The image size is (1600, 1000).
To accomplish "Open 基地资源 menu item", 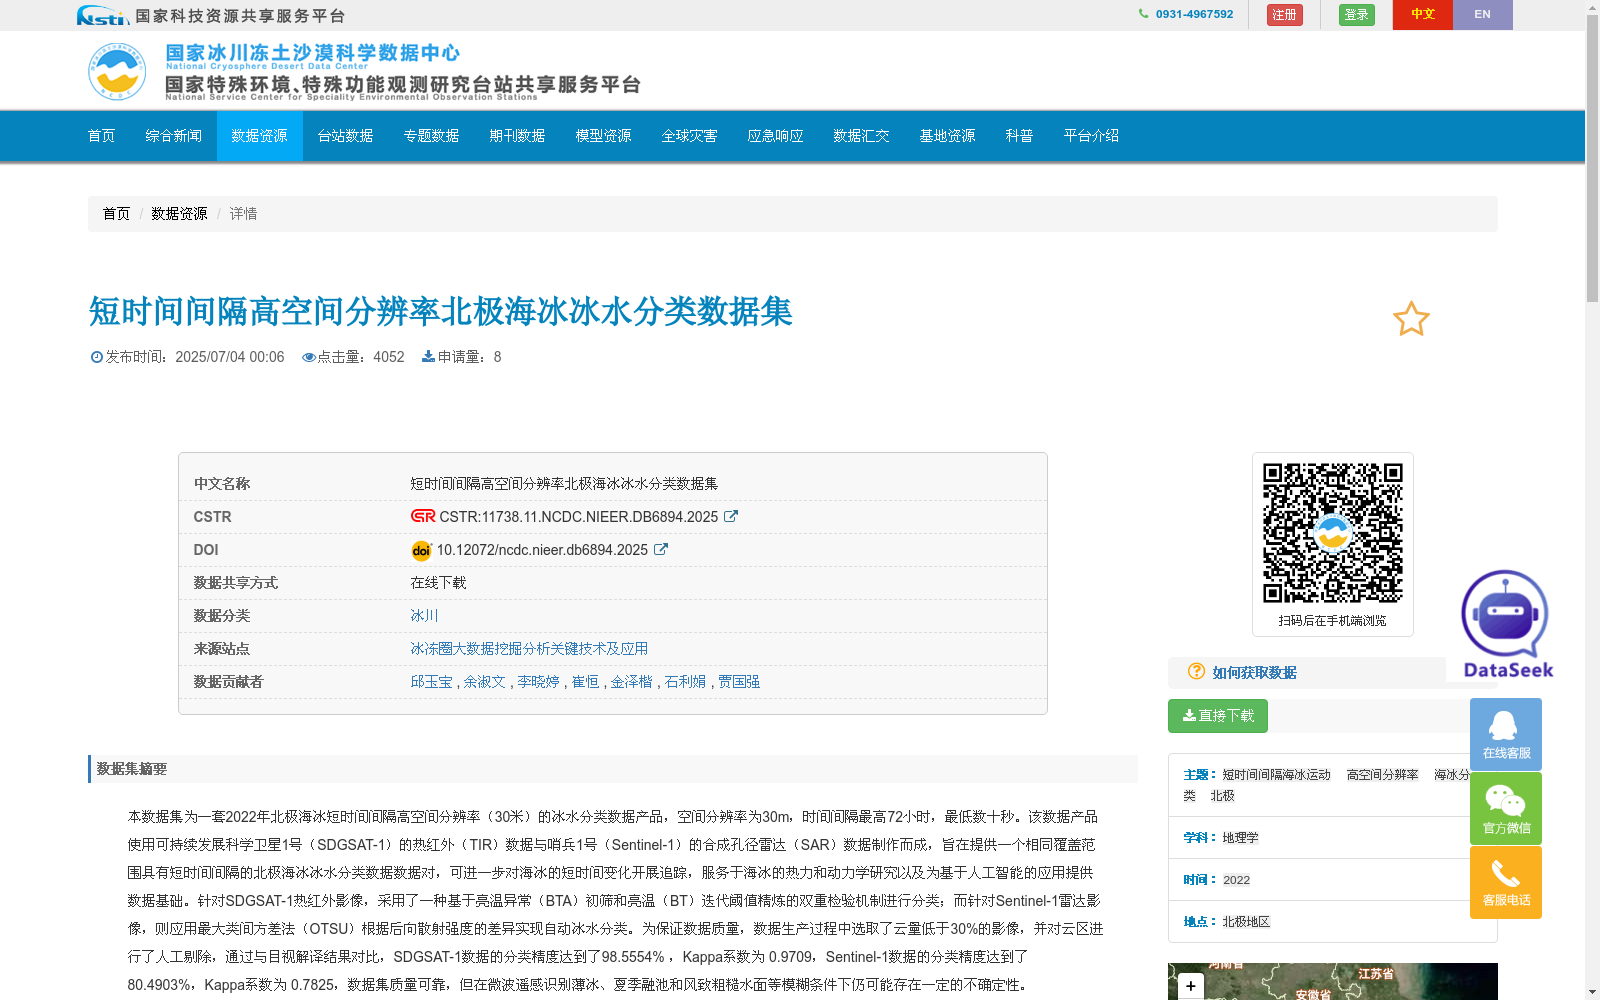I will [948, 136].
